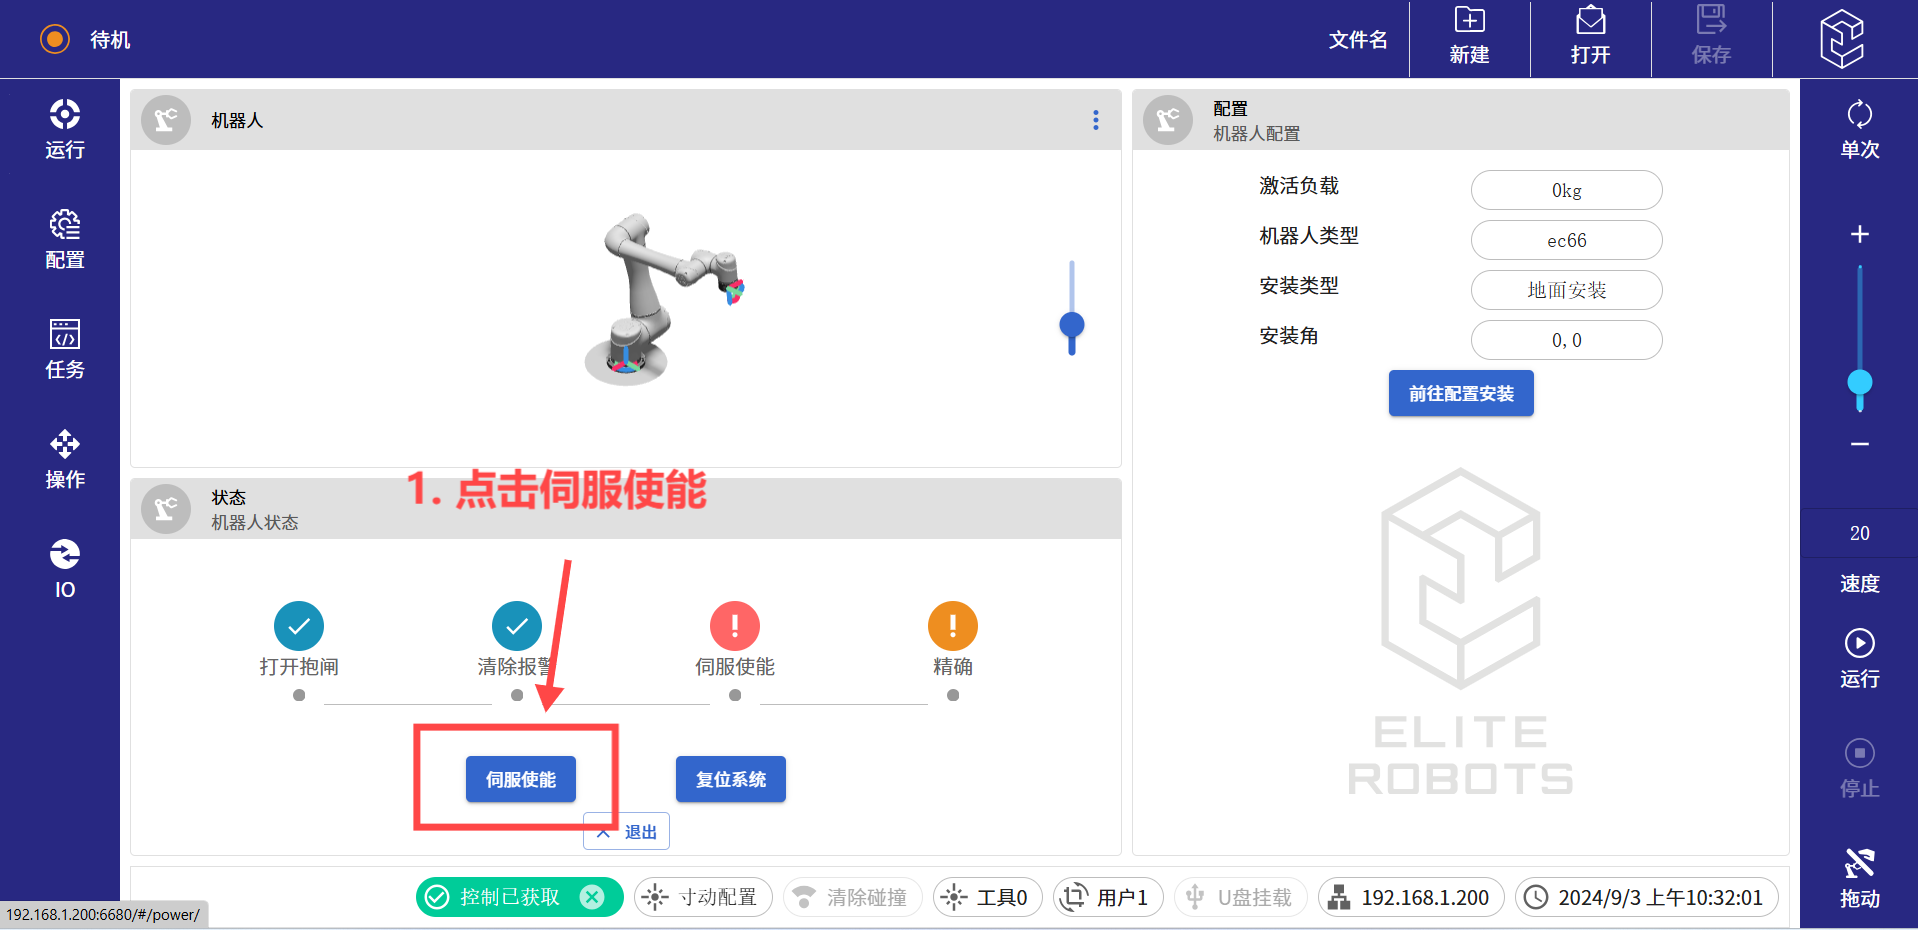Screen dimensions: 1918x930
Task: Click 前往配置安装 button
Action: (1460, 393)
